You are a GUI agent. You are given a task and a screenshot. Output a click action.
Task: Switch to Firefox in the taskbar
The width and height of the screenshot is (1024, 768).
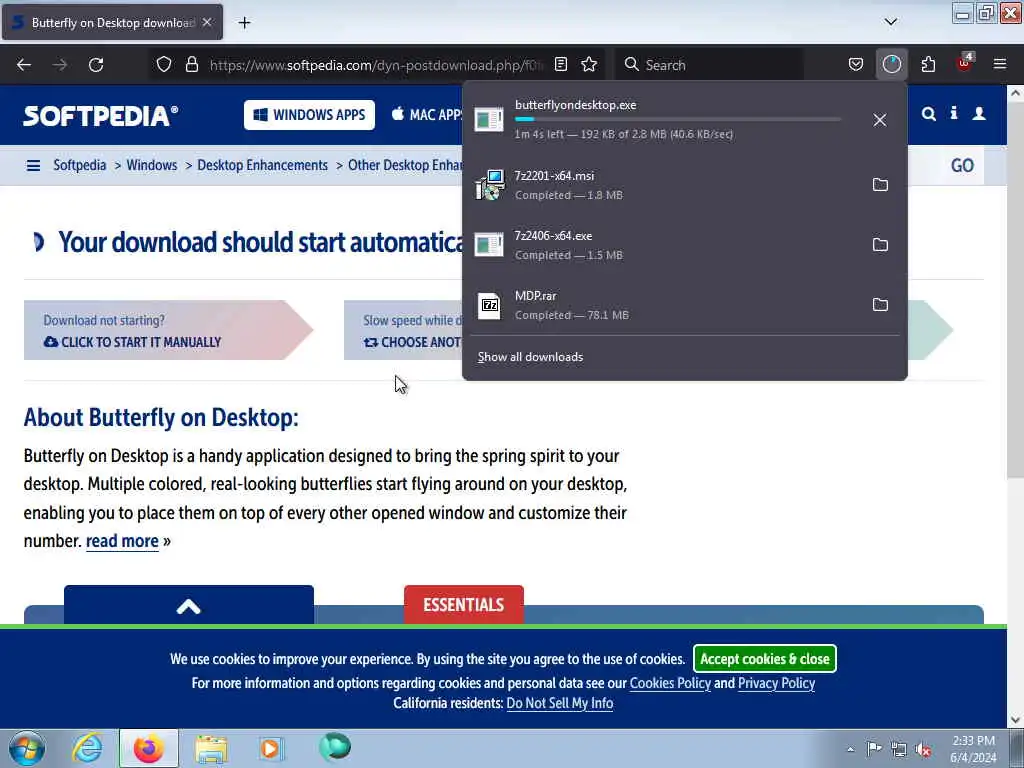[149, 748]
